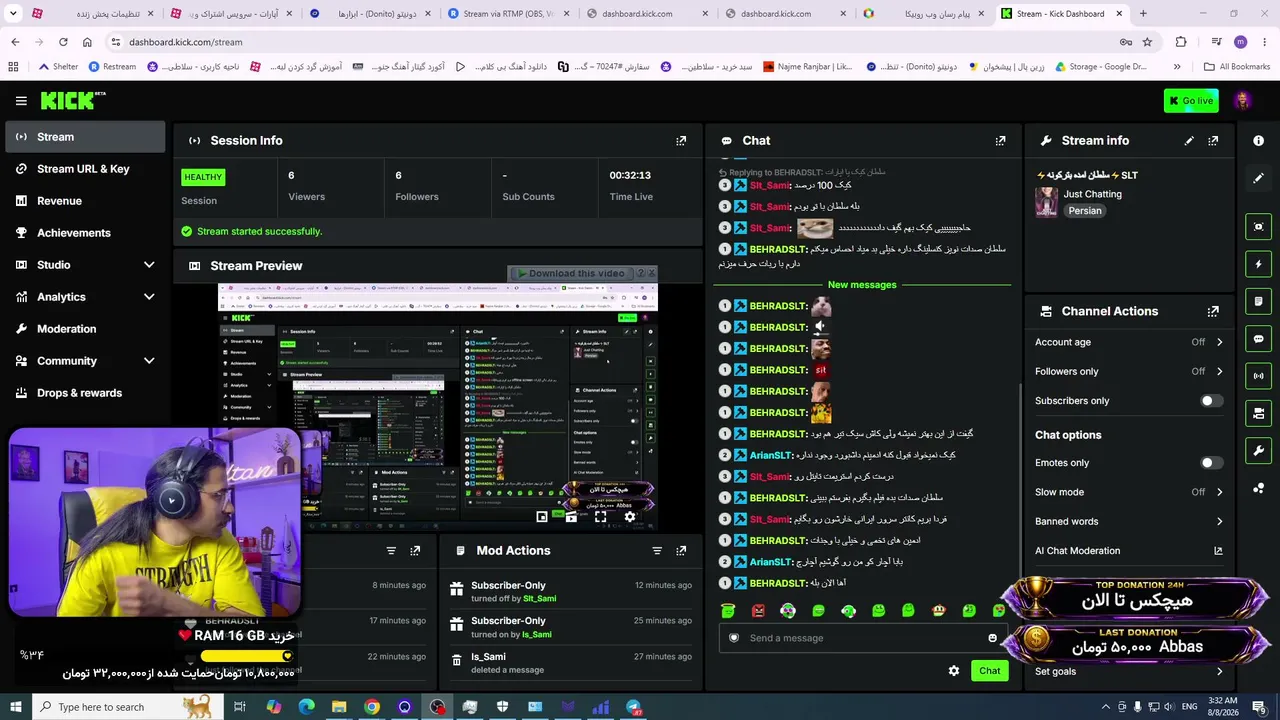Toggle the lightning bolt panel icon in right rail
Screen dimensions: 1280x720
[1259, 264]
